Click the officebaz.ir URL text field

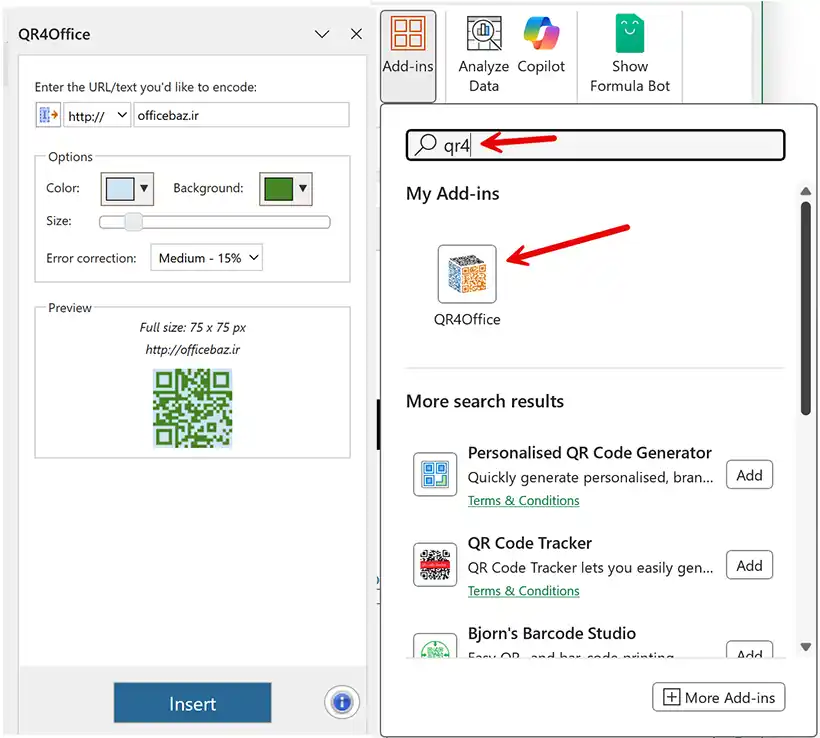pos(241,115)
